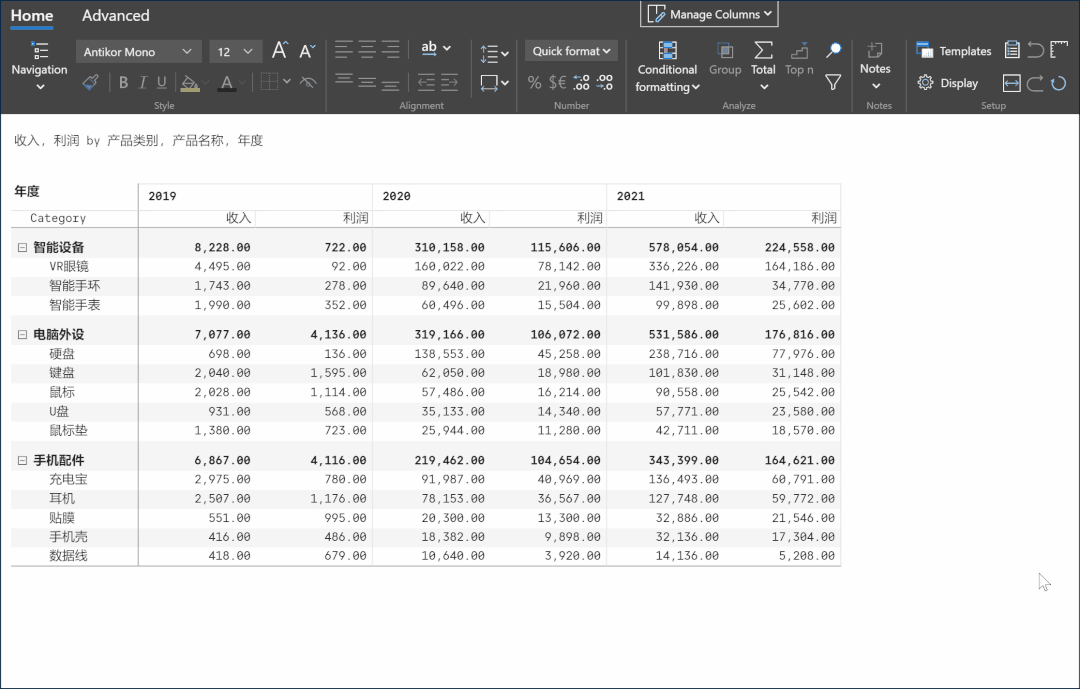Collapse the 智能设备 category row

(22, 247)
